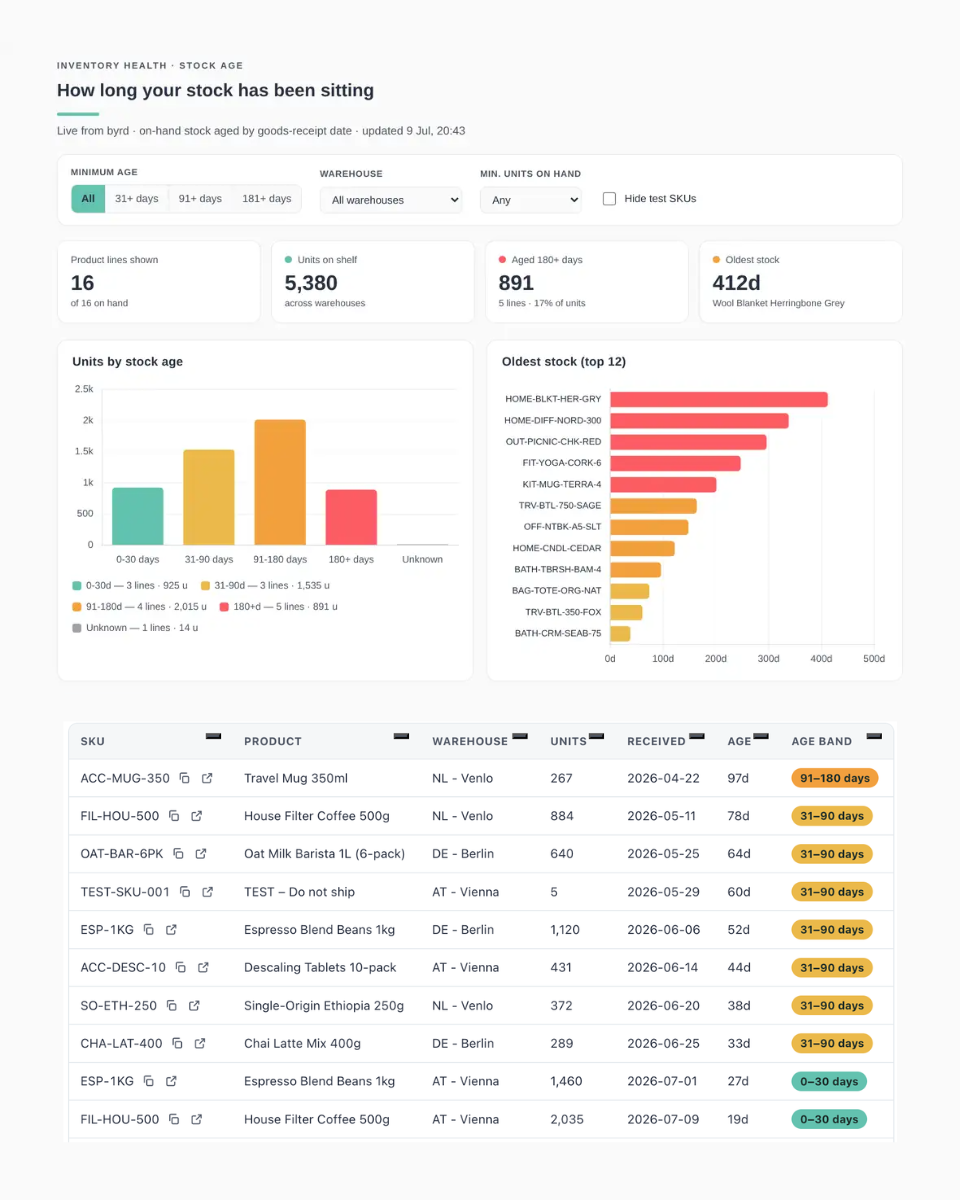
Task: Click 31–90 days badge on Chai Latte row
Action: 832,1044
